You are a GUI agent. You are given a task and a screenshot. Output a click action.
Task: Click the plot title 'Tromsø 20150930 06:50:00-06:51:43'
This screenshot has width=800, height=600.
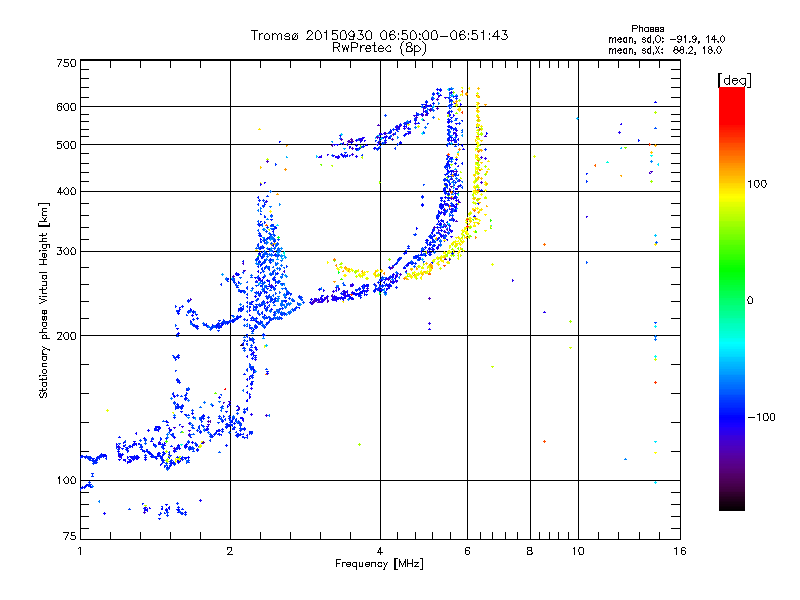[379, 35]
